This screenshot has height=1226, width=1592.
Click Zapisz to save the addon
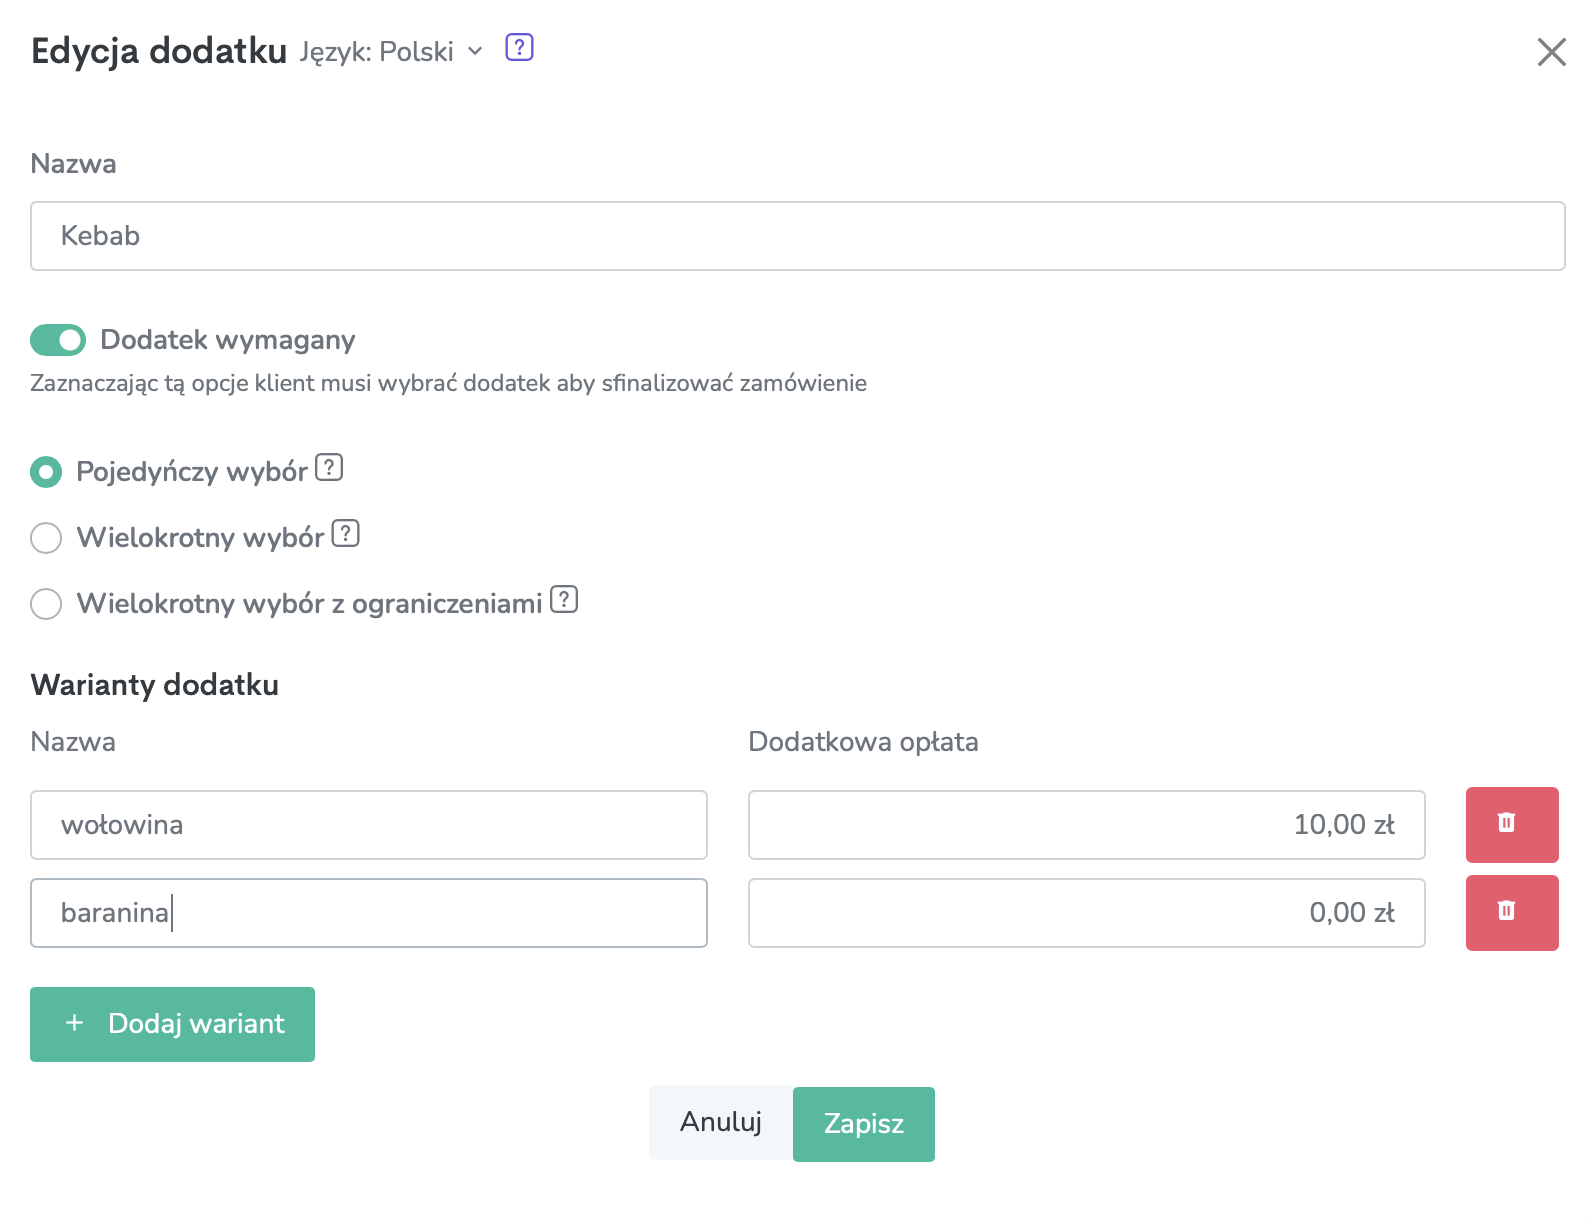(864, 1124)
